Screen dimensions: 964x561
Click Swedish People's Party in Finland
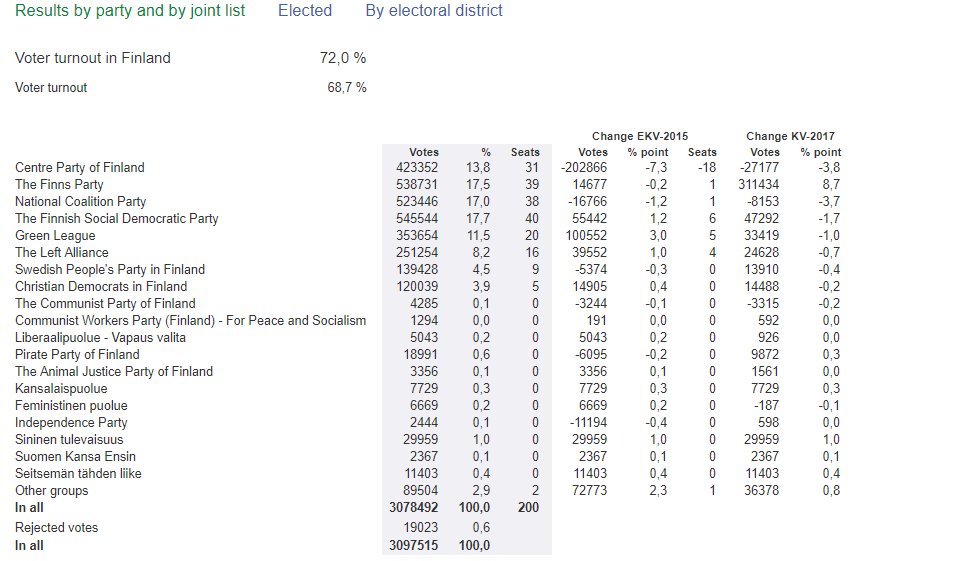point(110,270)
